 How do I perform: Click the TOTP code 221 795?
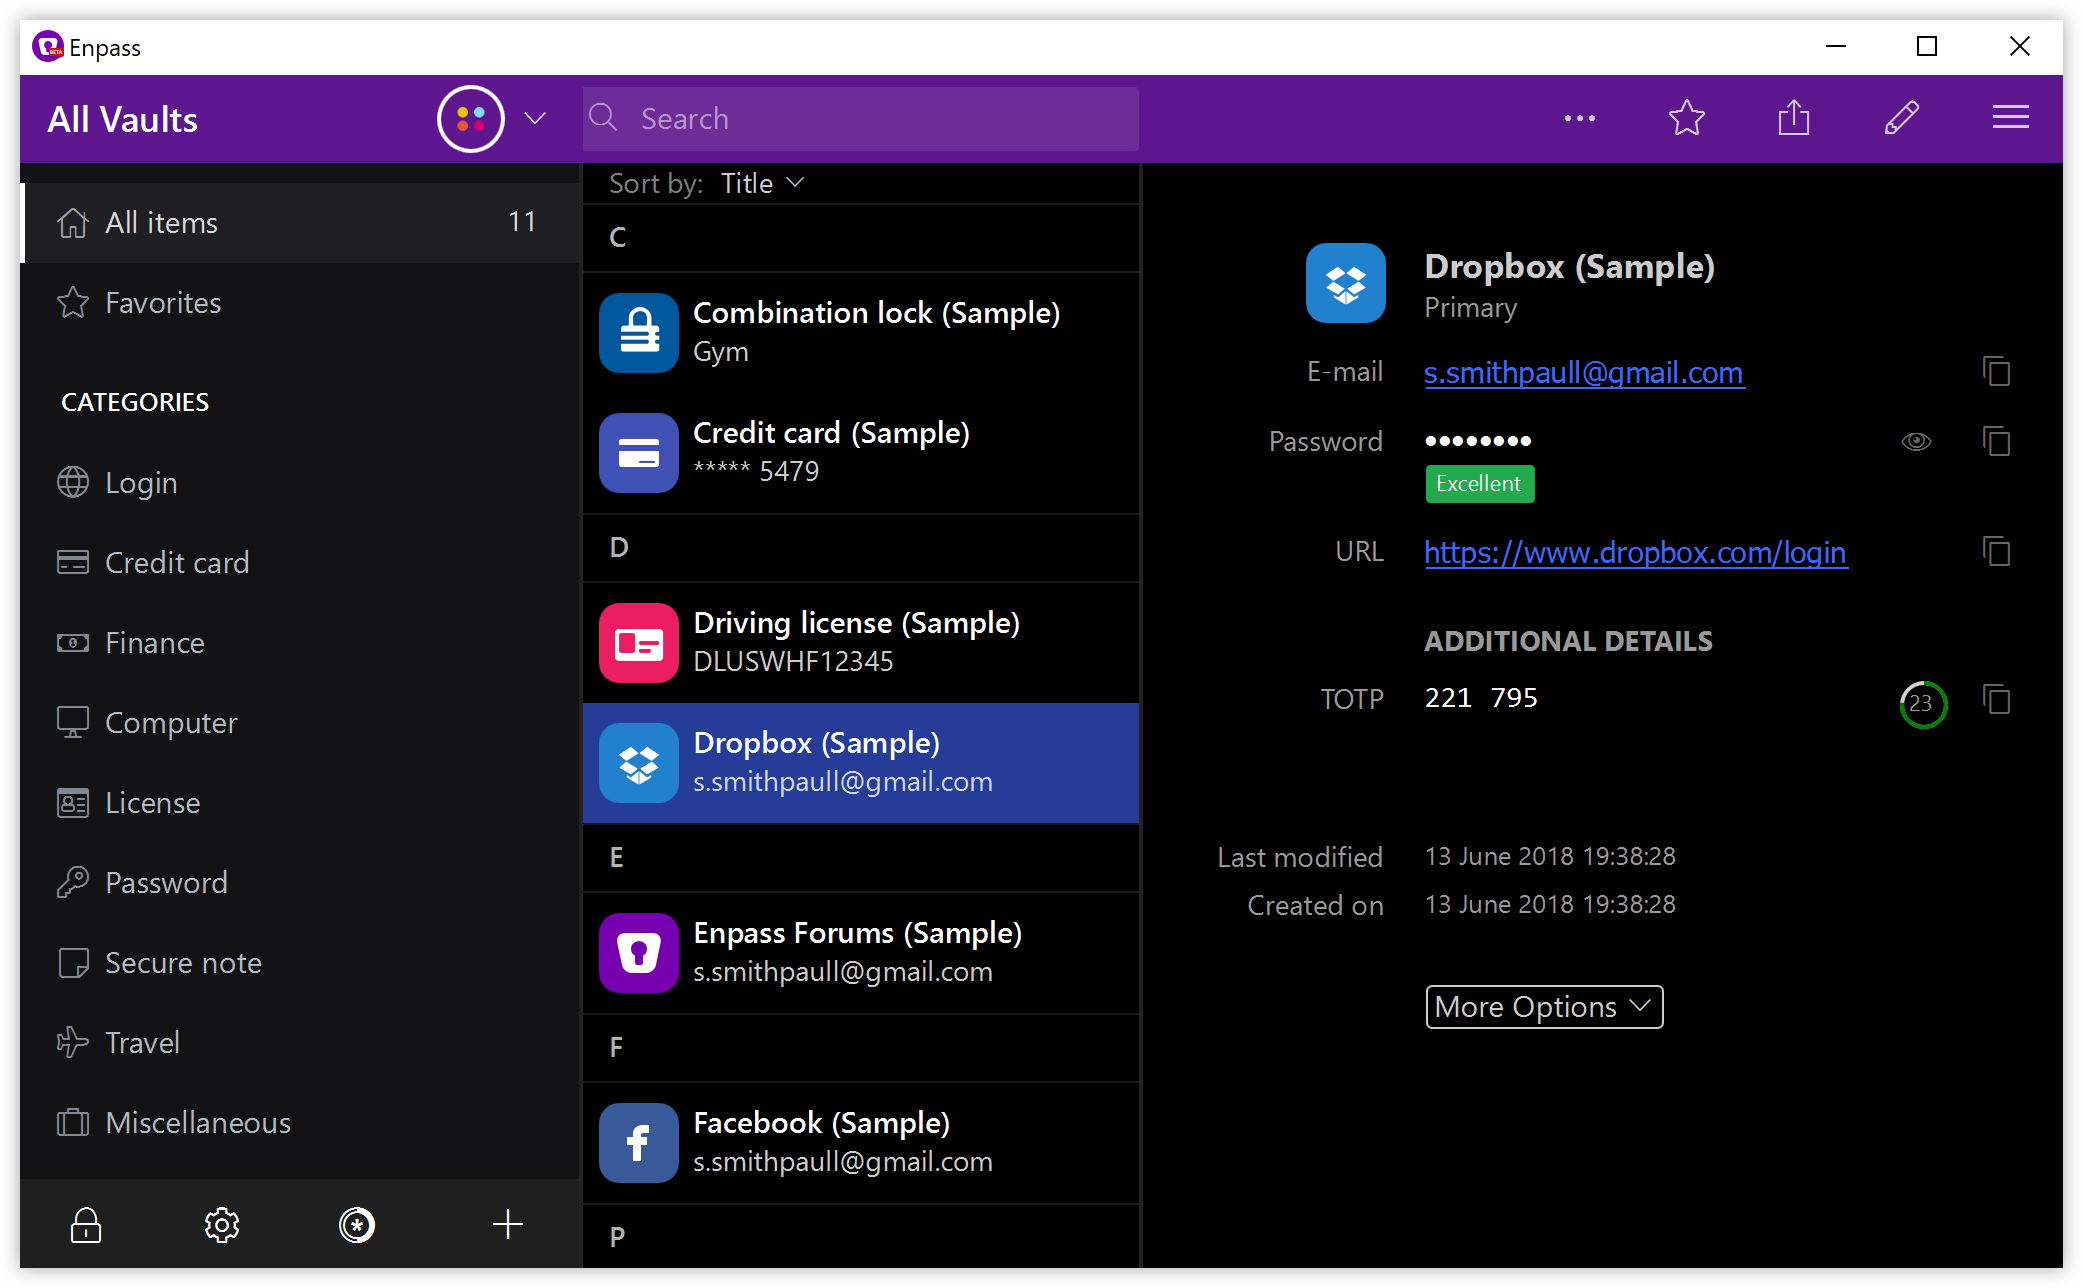[1481, 698]
